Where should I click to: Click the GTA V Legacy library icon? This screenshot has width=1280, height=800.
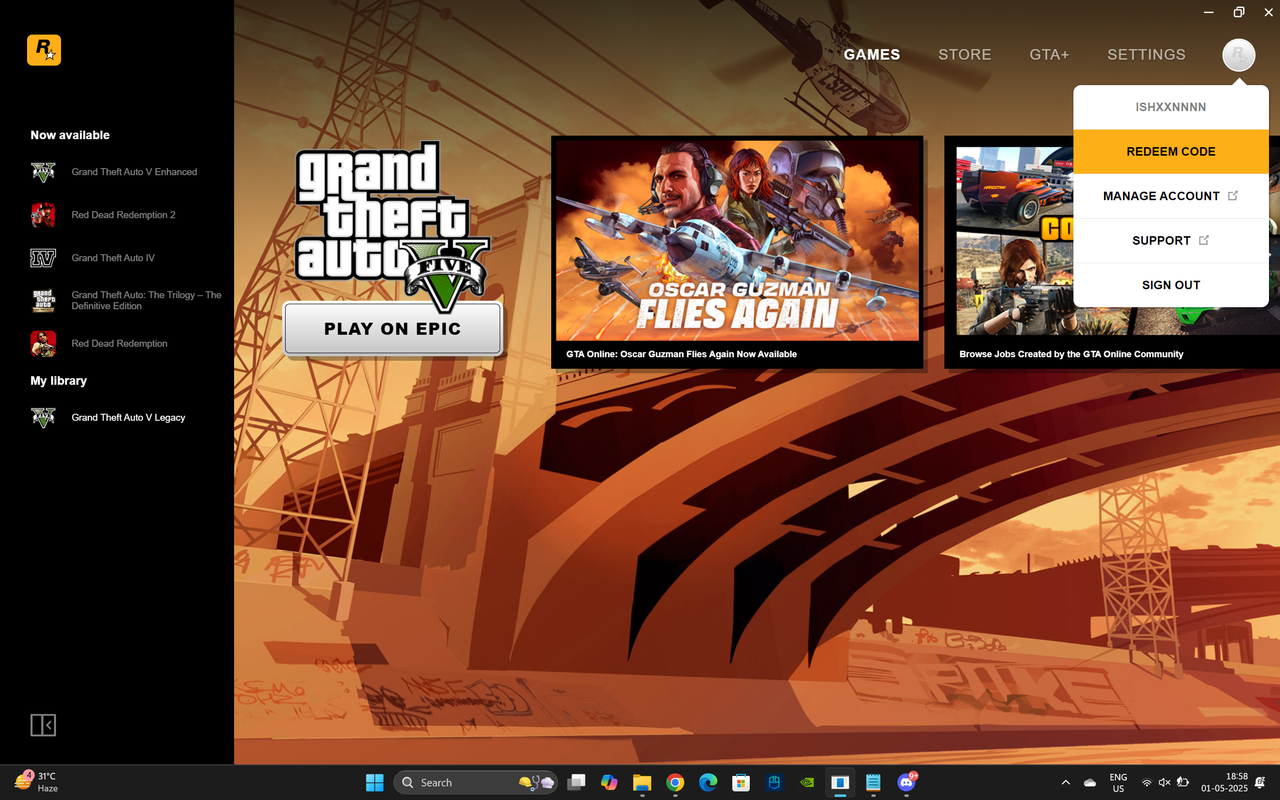click(43, 418)
